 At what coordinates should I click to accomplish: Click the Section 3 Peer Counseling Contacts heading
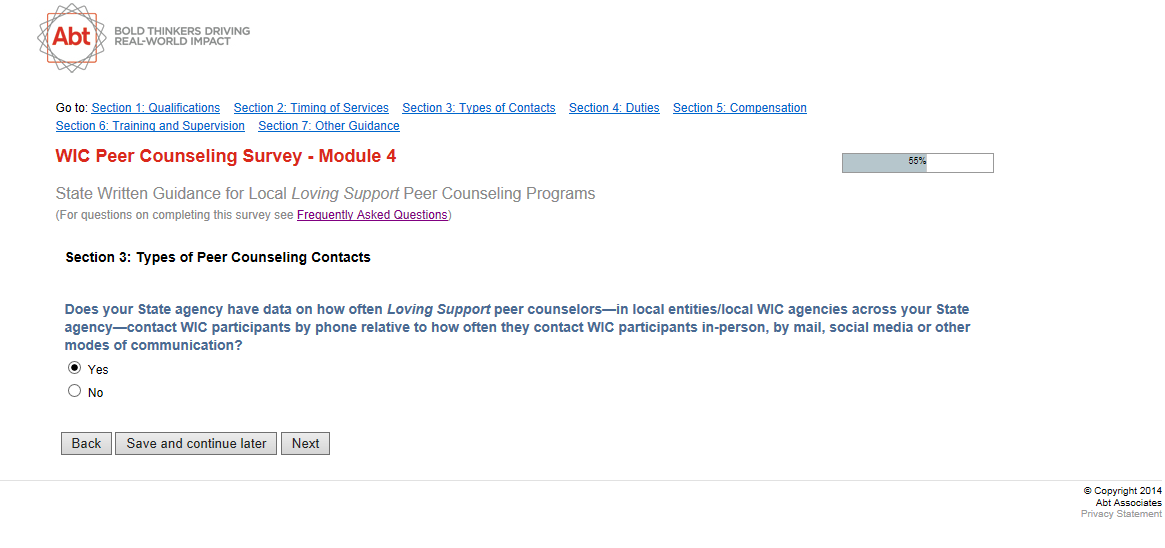218,257
